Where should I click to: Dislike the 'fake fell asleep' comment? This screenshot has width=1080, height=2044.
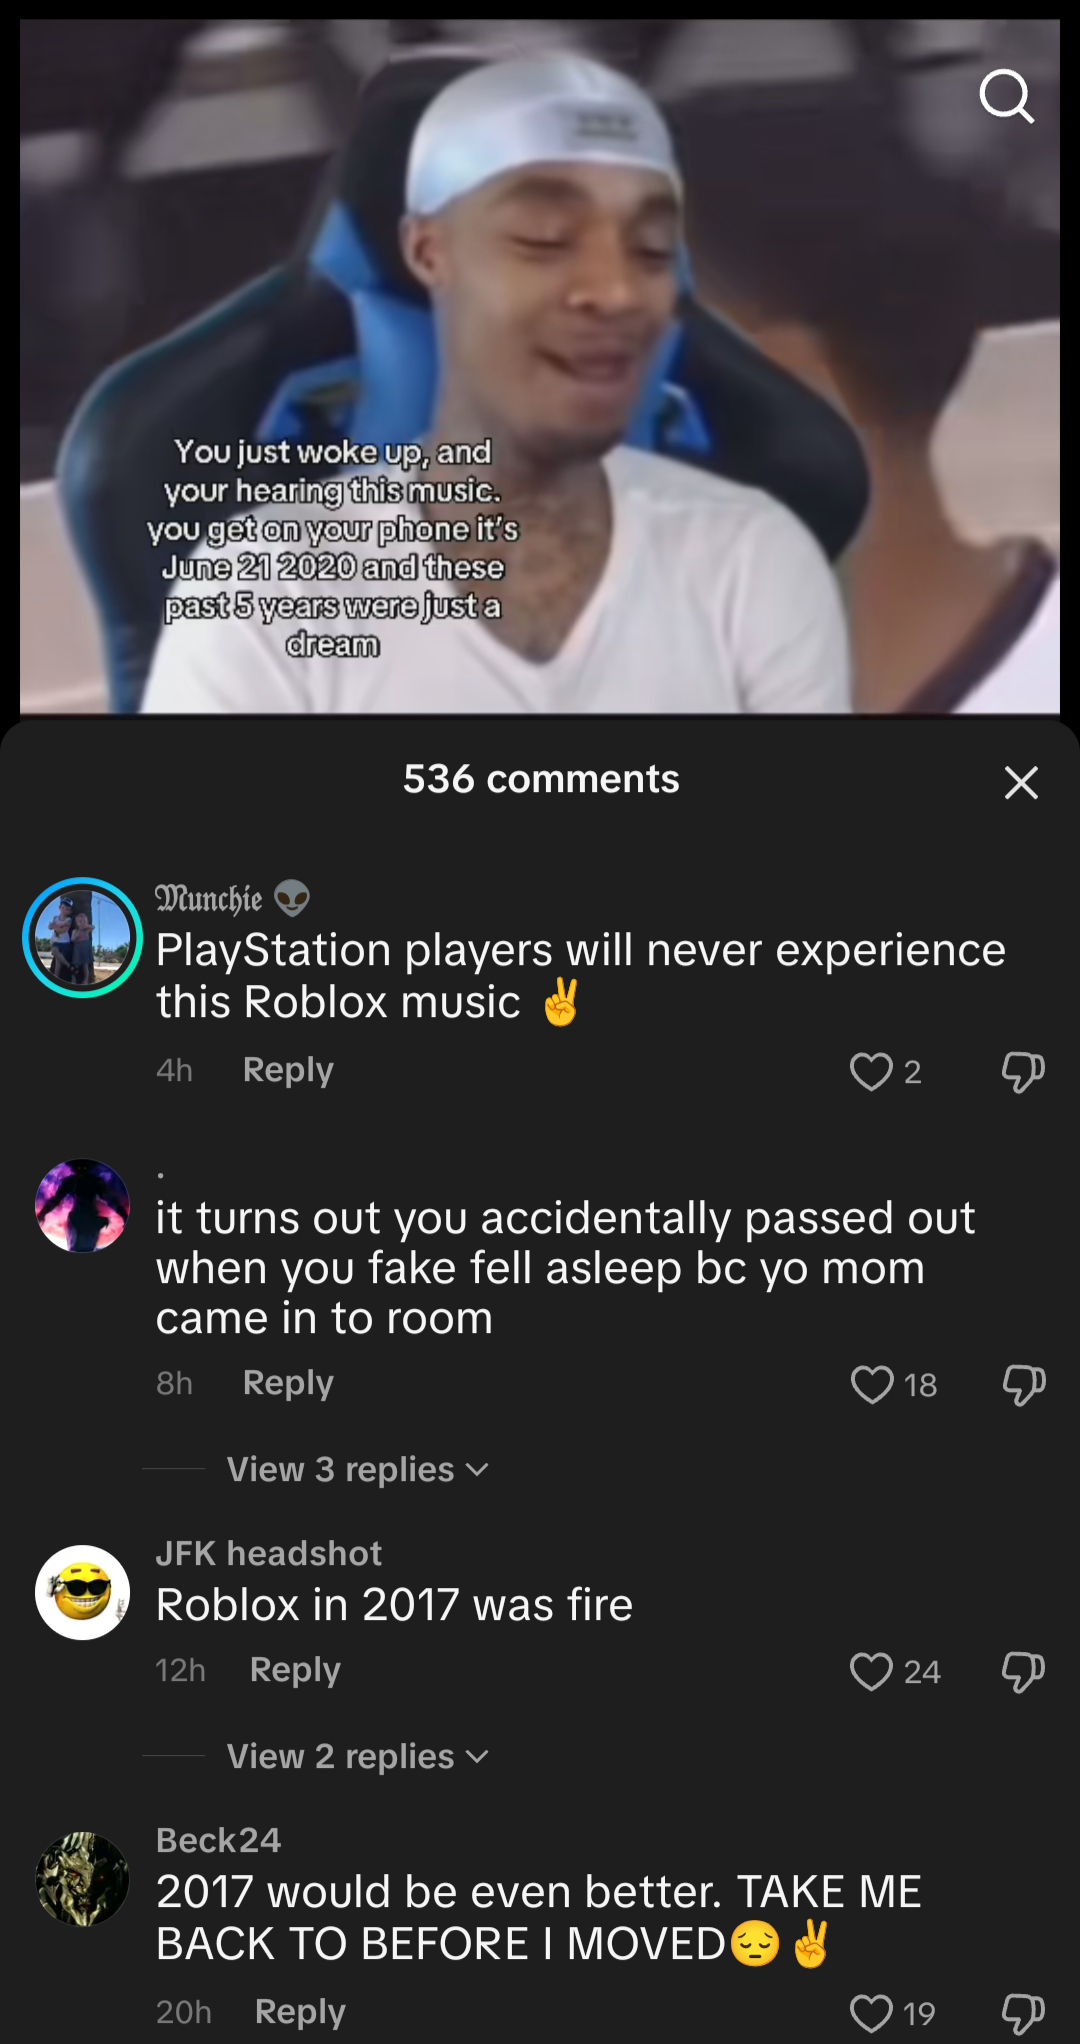tap(1023, 1385)
